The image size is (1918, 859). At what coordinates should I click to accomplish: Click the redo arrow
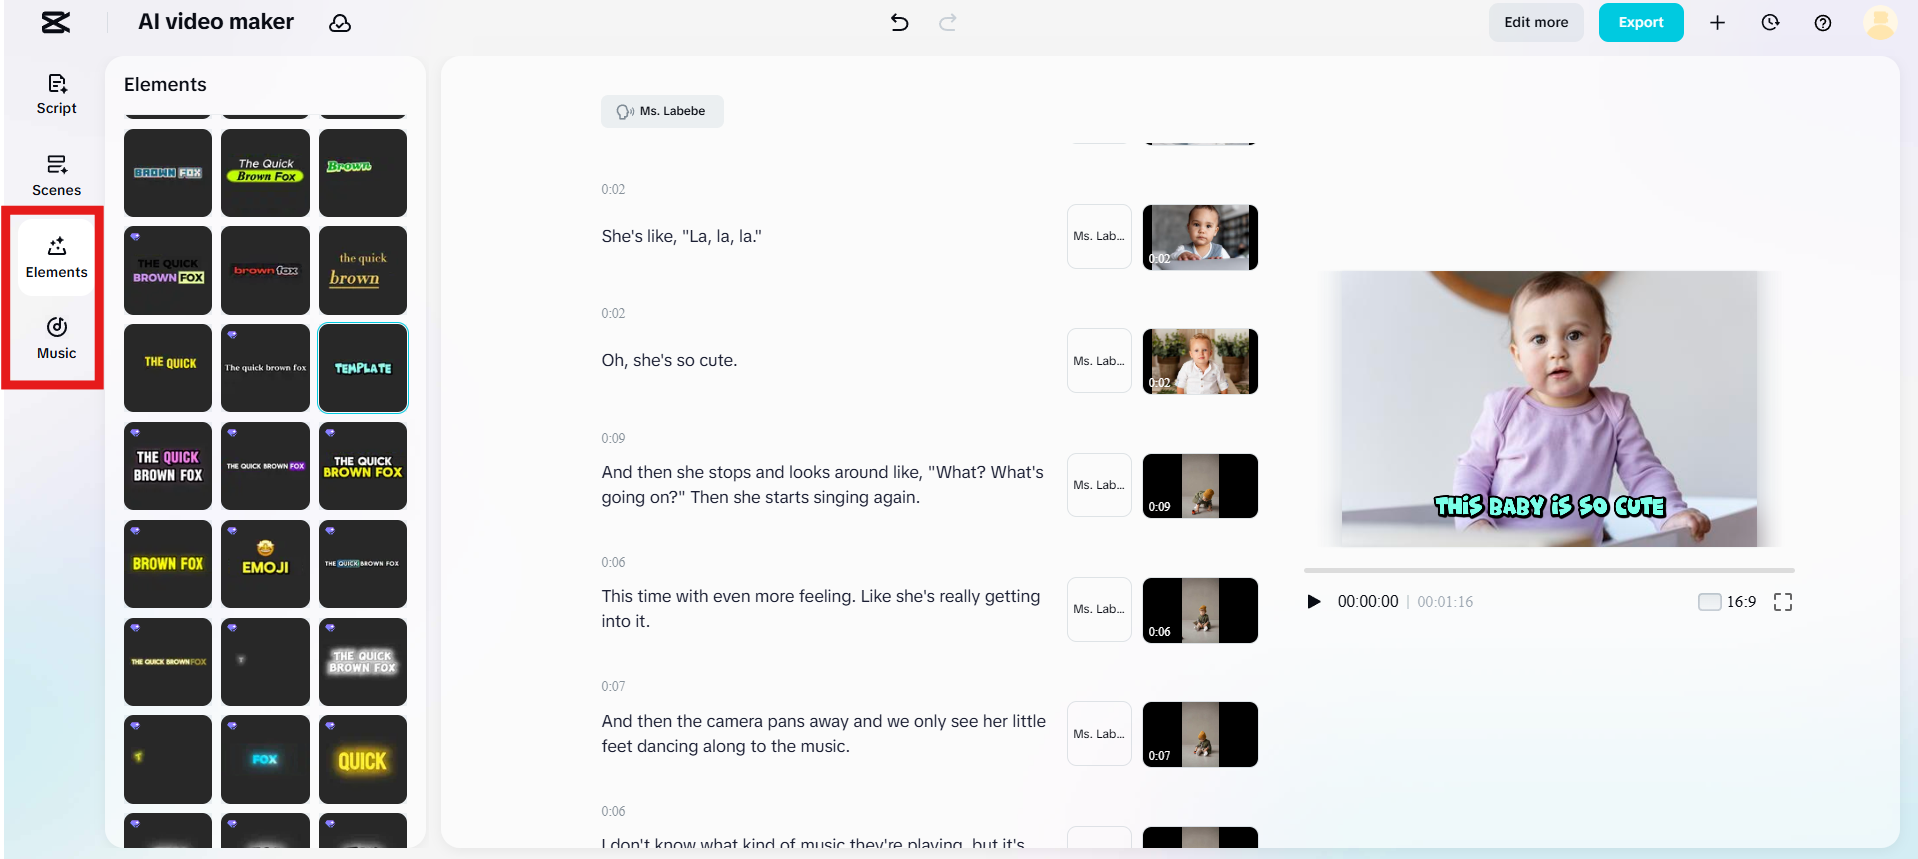[x=948, y=22]
